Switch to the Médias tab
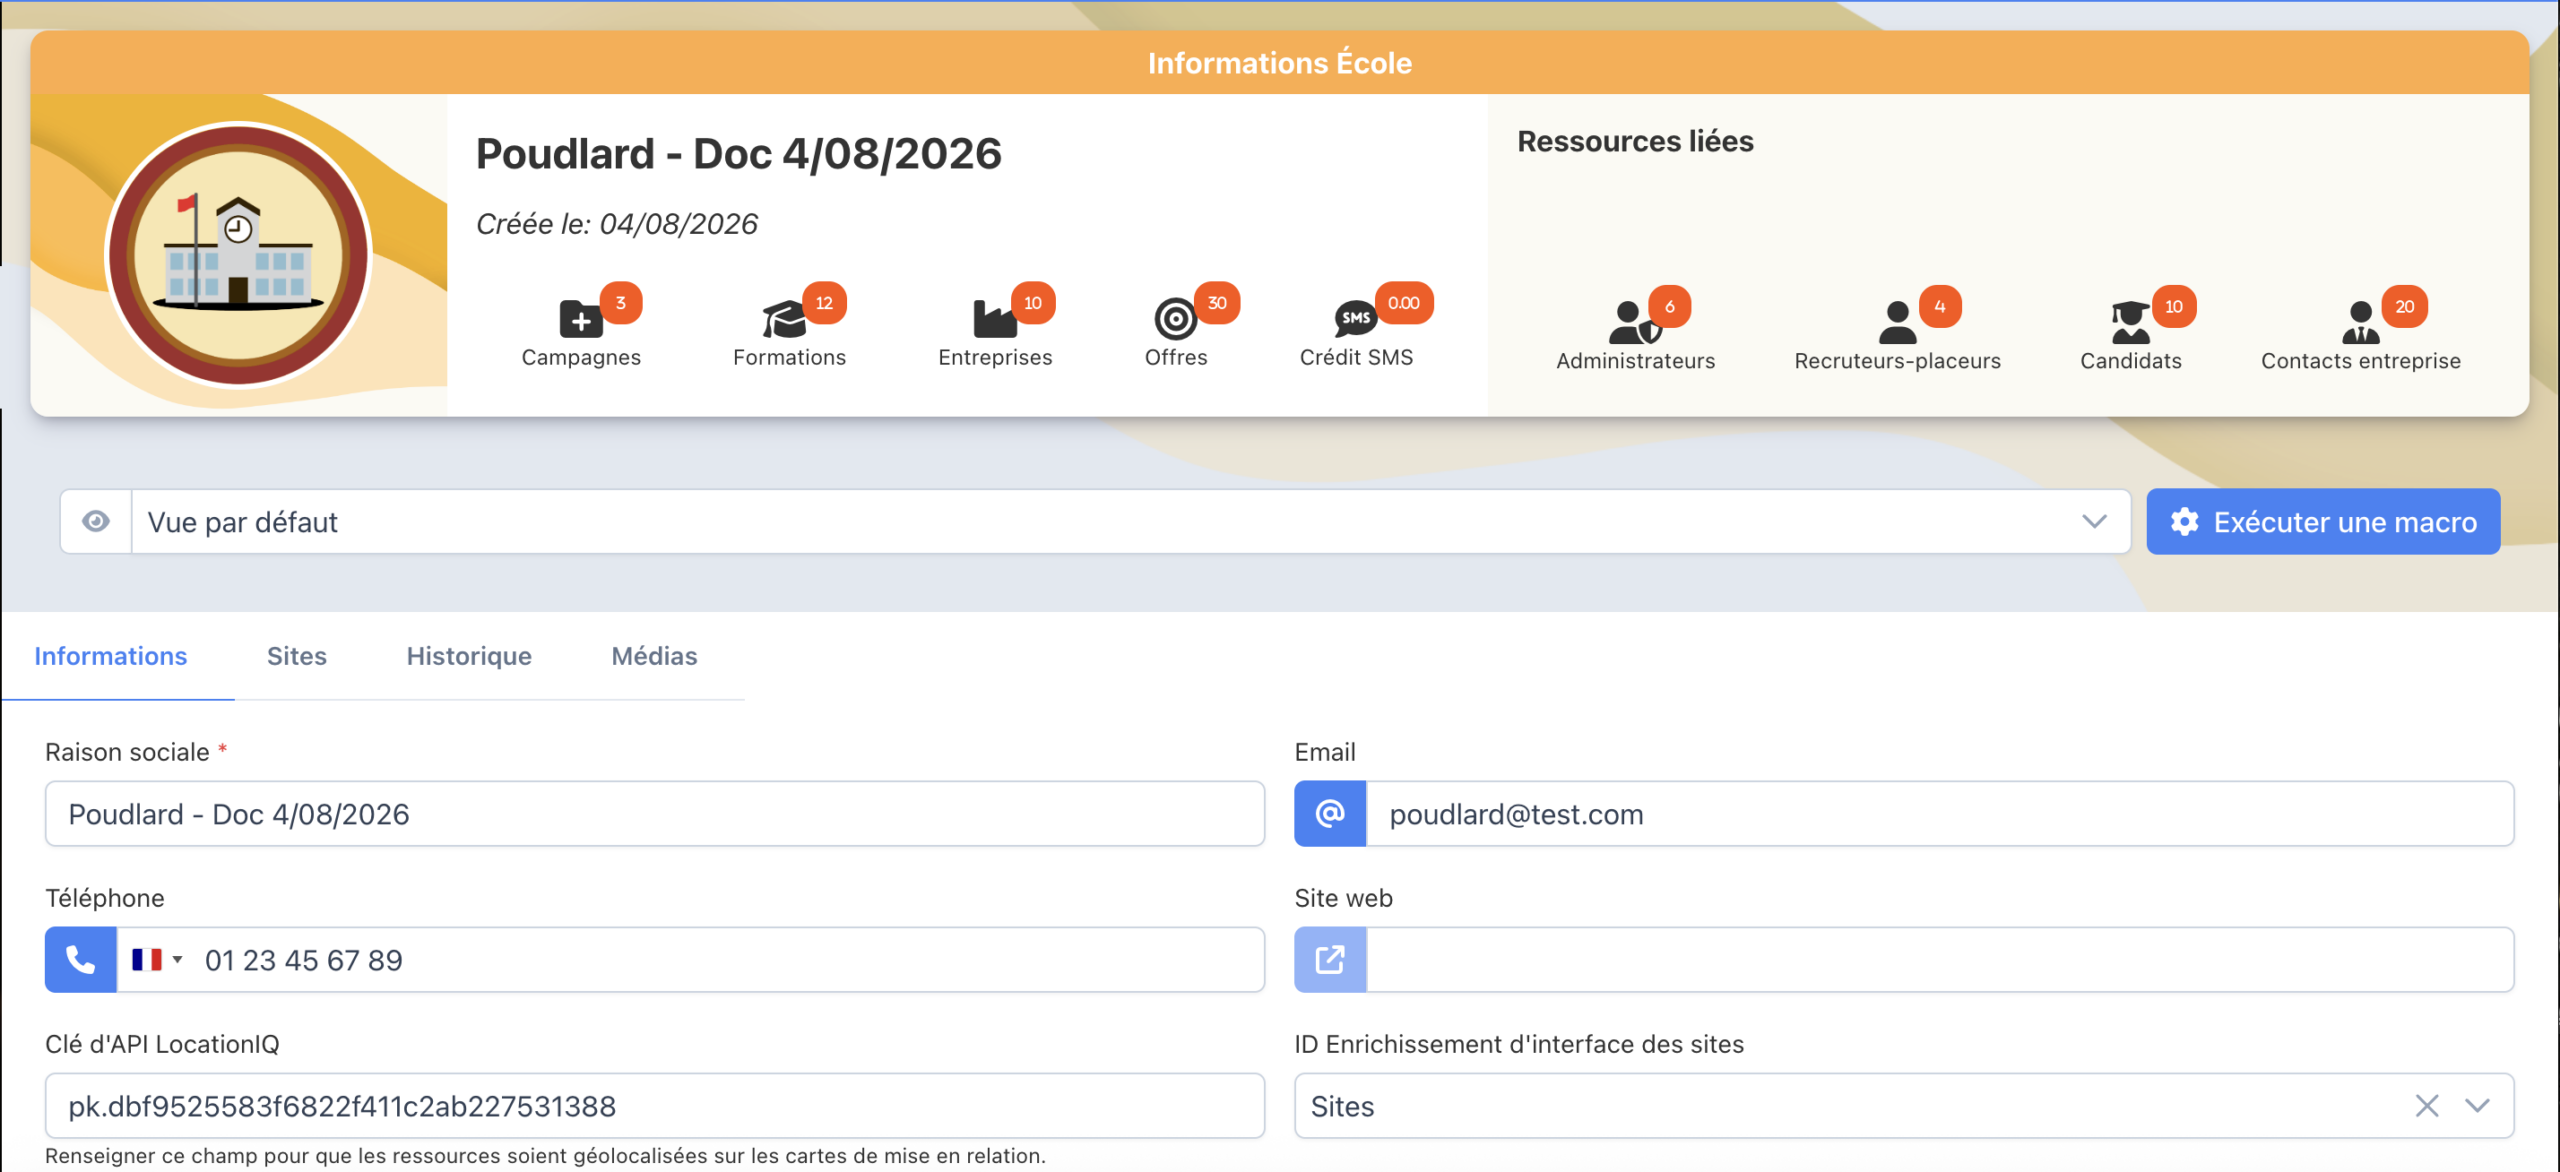 [655, 656]
